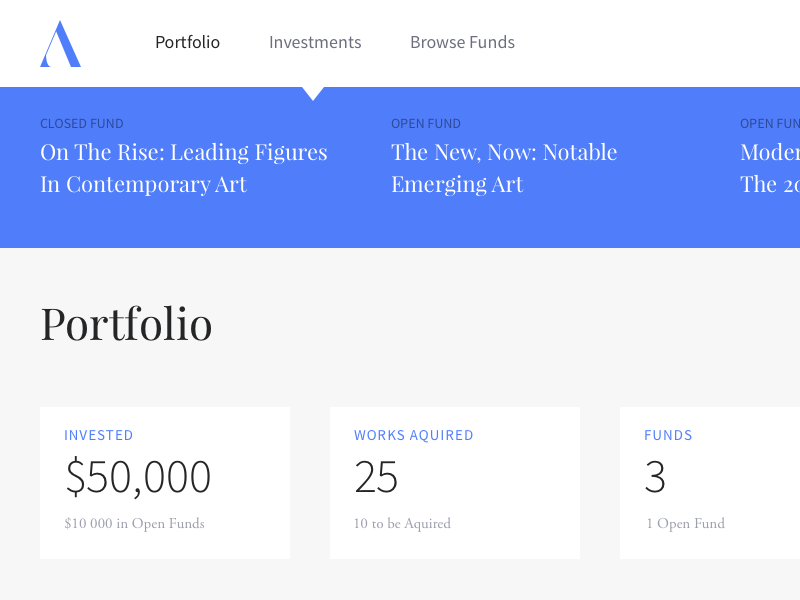Click the $50,000 invested amount

(138, 478)
